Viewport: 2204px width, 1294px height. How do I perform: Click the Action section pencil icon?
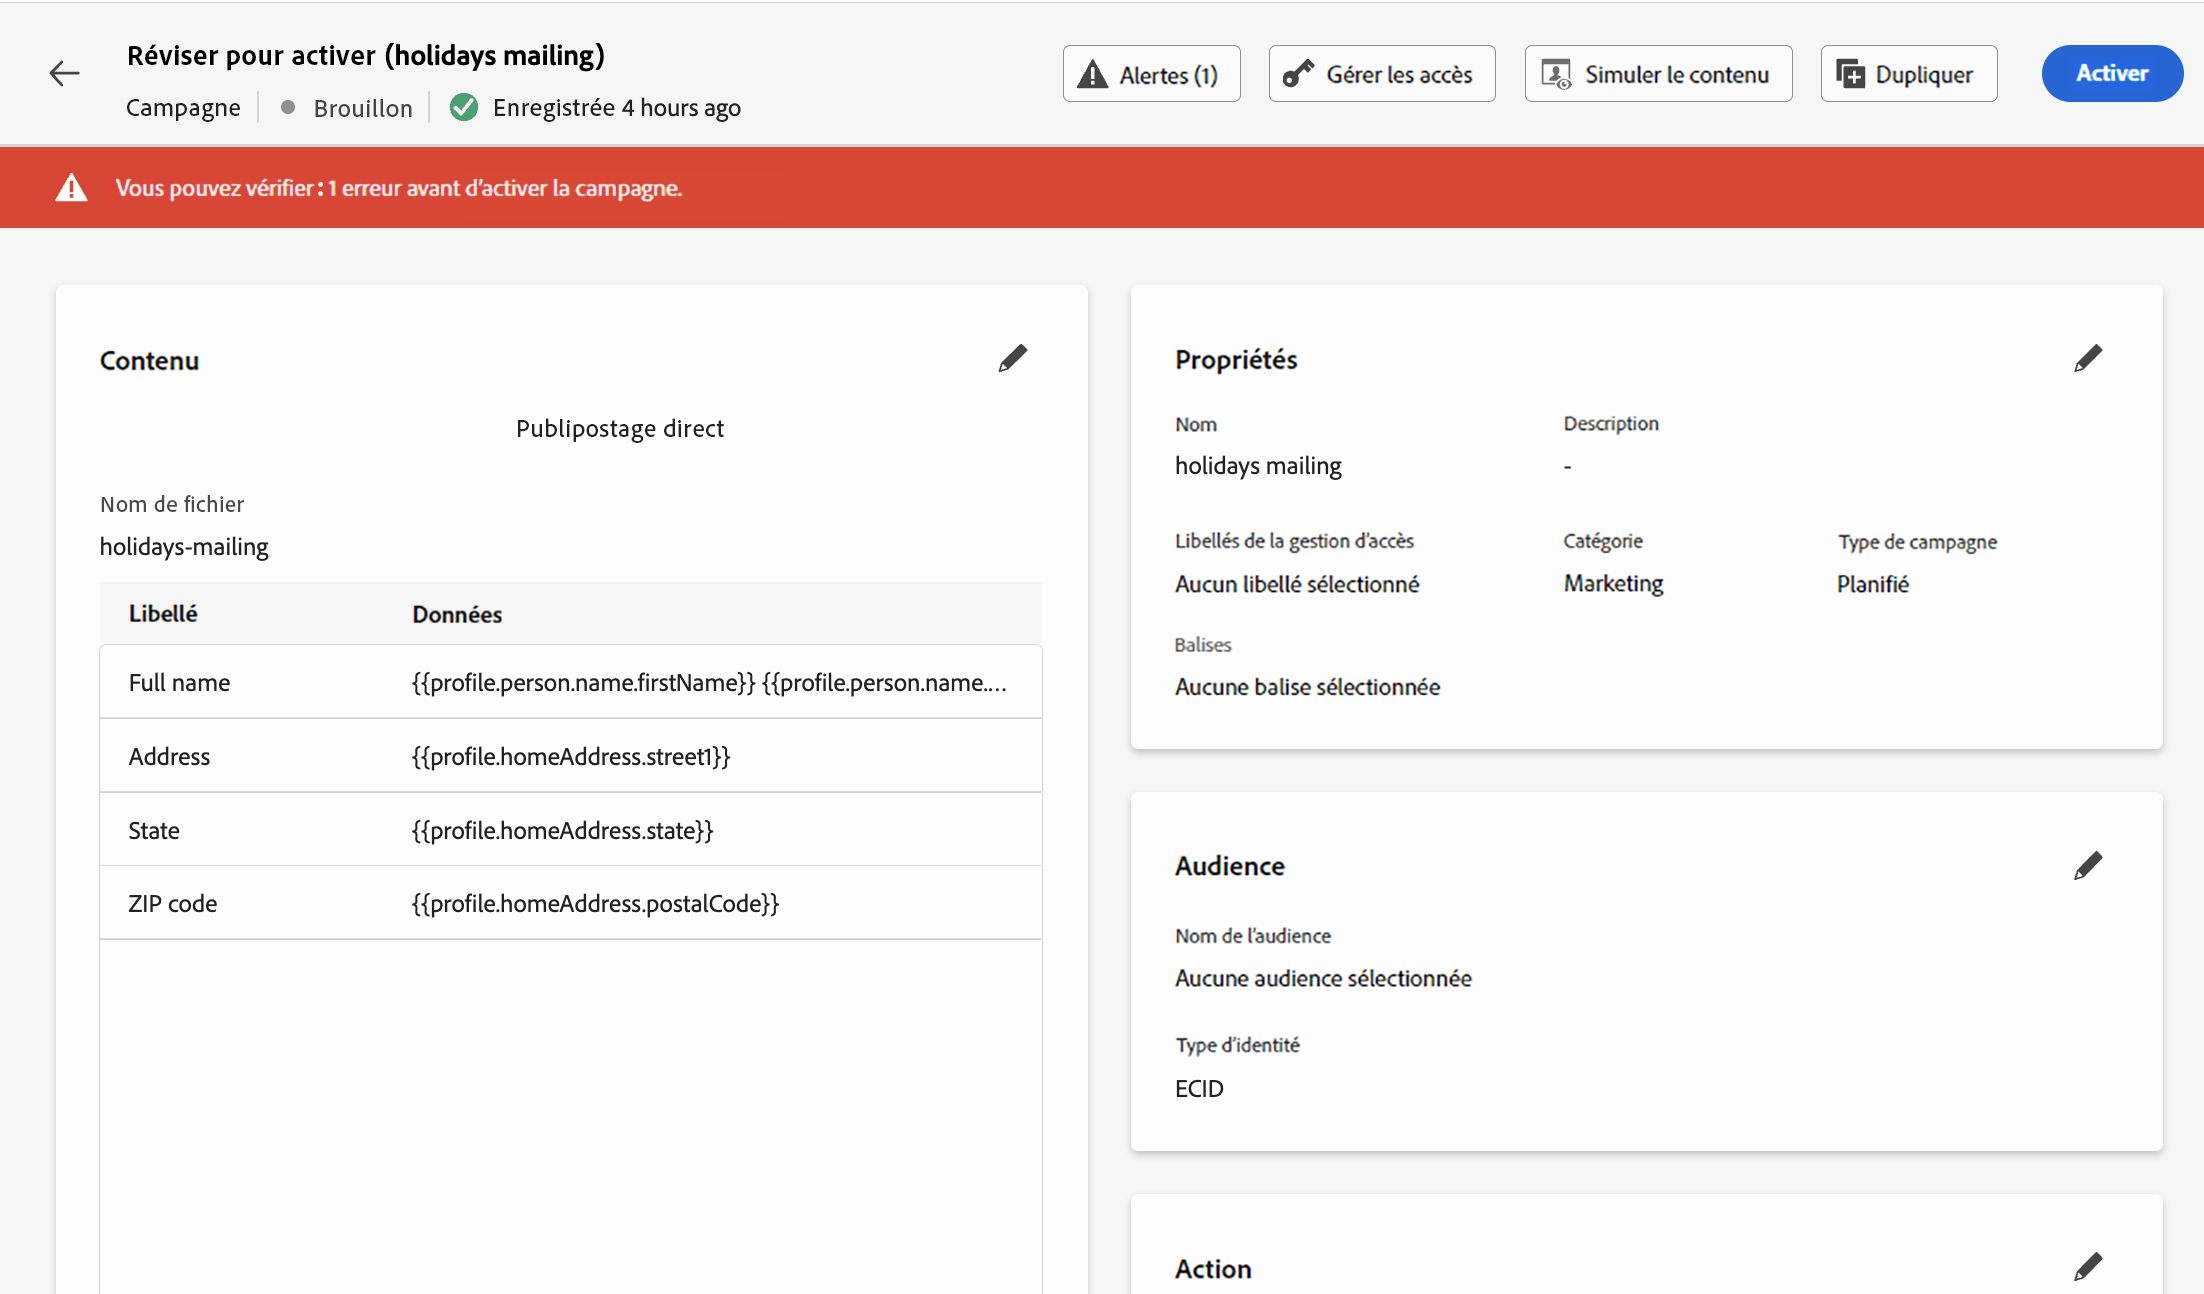click(x=2087, y=1267)
